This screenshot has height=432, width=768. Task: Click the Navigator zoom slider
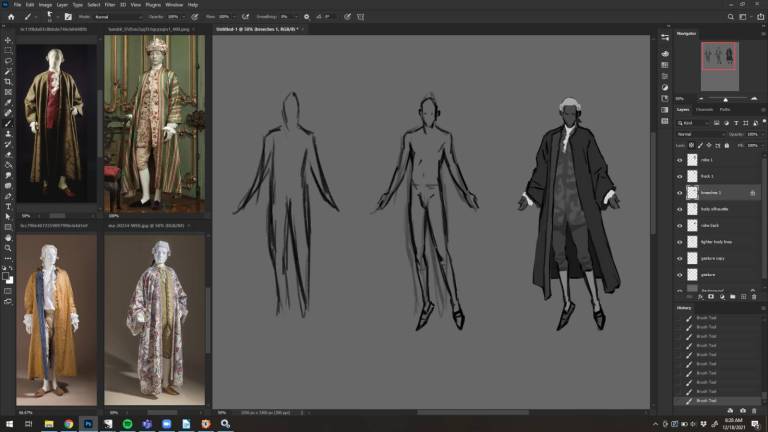click(x=725, y=98)
